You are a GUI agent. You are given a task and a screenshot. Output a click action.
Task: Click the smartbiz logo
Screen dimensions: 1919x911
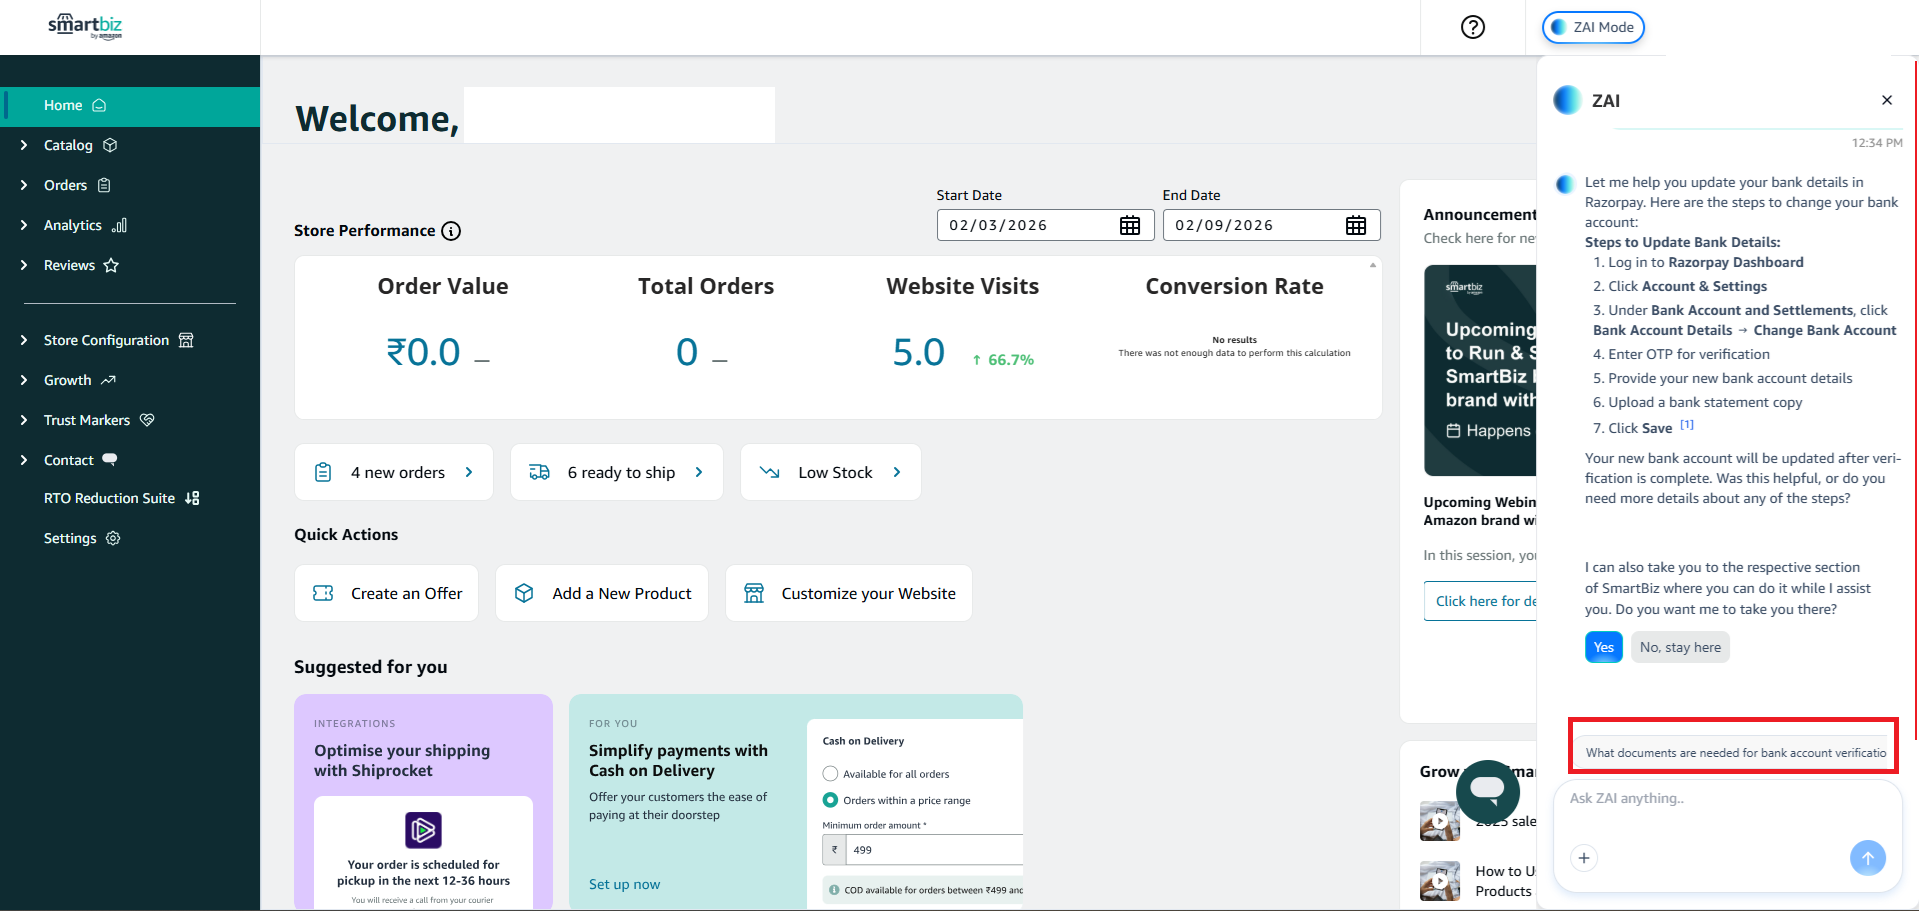click(x=85, y=27)
